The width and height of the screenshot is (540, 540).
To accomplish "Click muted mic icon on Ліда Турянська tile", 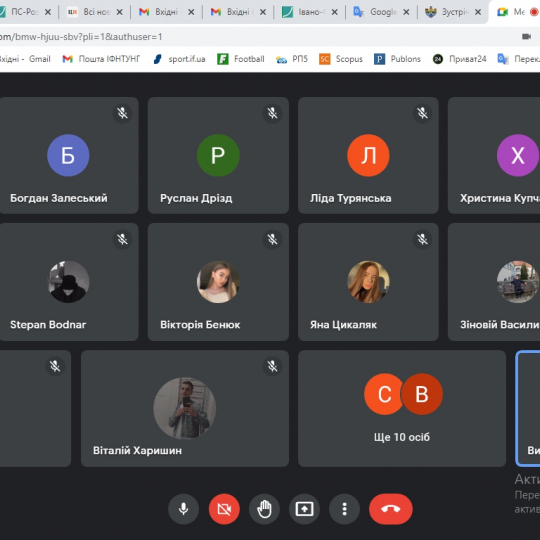I will click(x=422, y=113).
